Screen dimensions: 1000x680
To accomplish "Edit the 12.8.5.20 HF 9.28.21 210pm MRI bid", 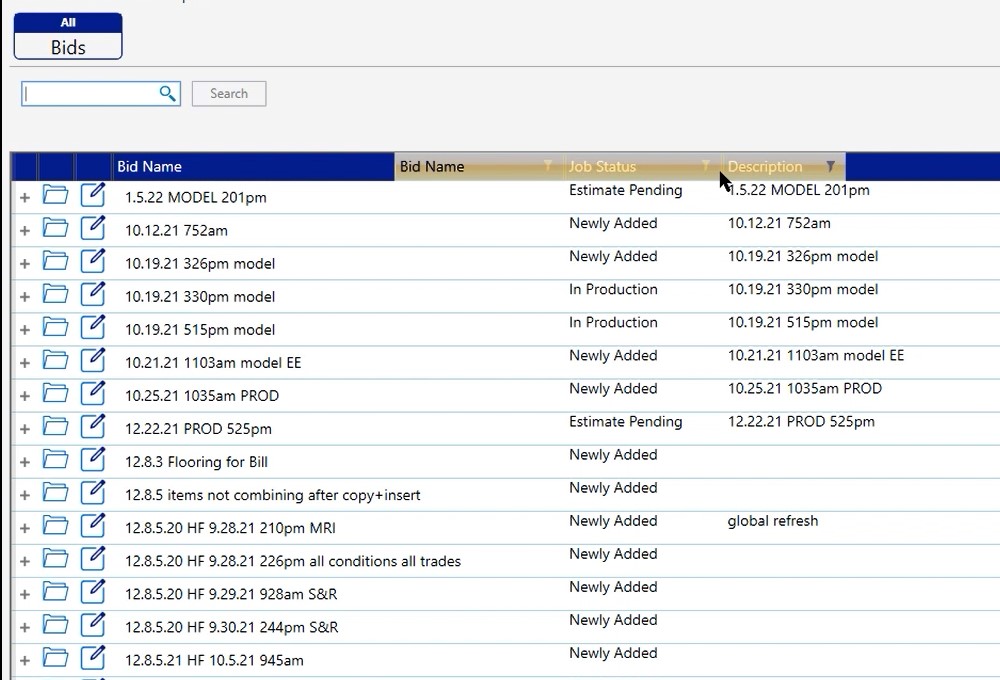I will click(92, 527).
